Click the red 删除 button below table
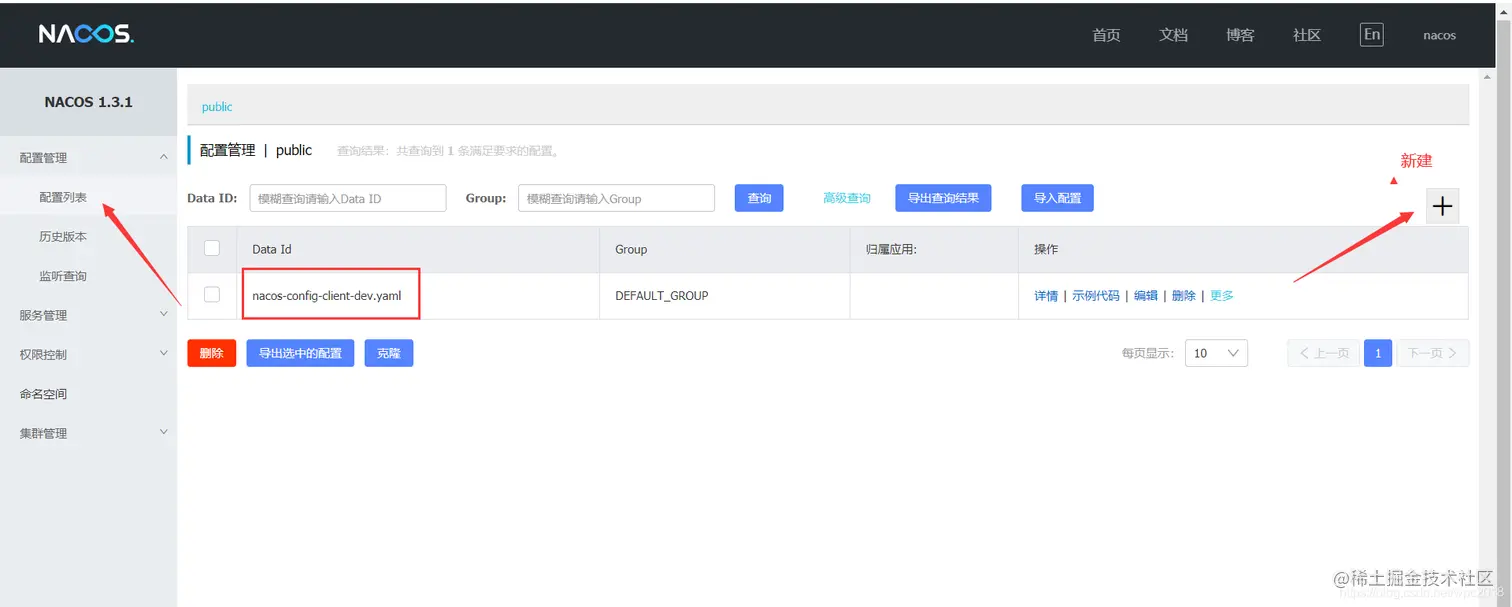Viewport: 1512px width, 607px height. (x=211, y=353)
